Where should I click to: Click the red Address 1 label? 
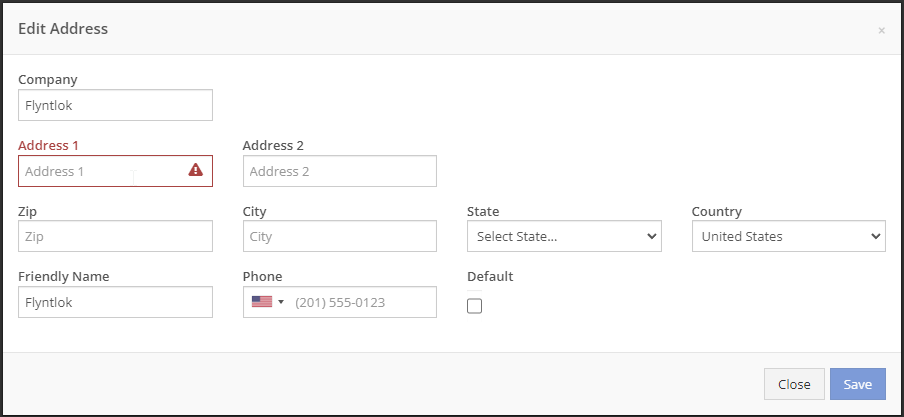click(48, 145)
